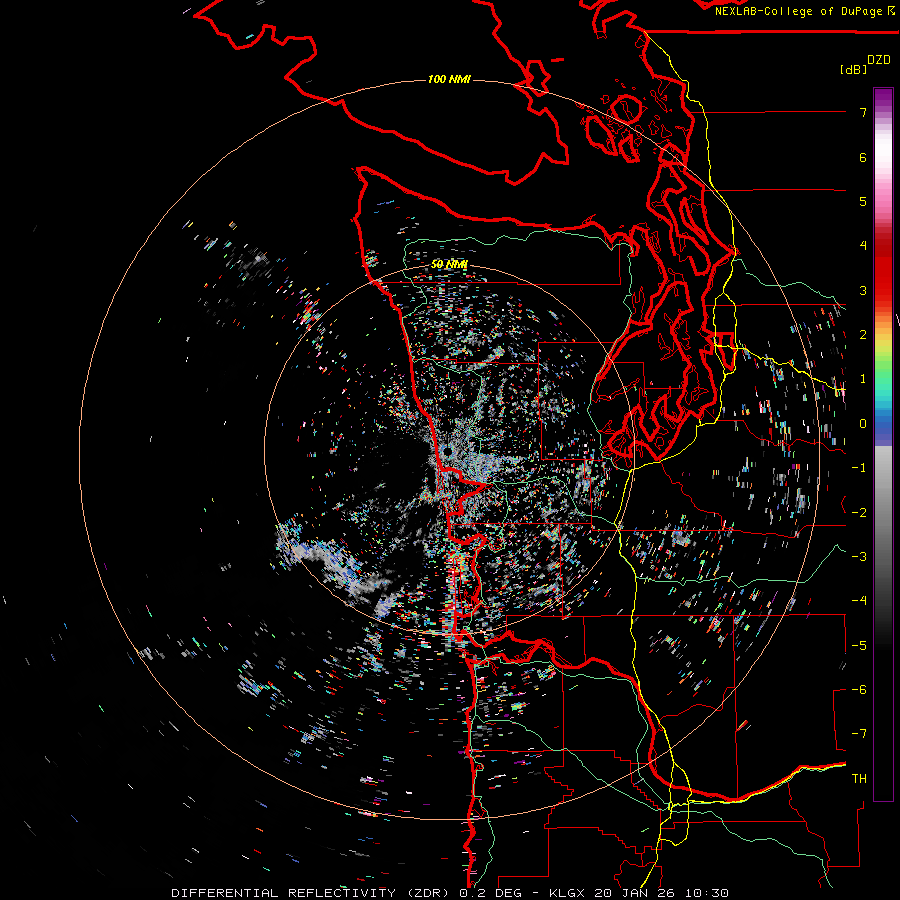Click the KLGX radar site dot at center
Image resolution: width=900 pixels, height=900 pixels.
447,452
